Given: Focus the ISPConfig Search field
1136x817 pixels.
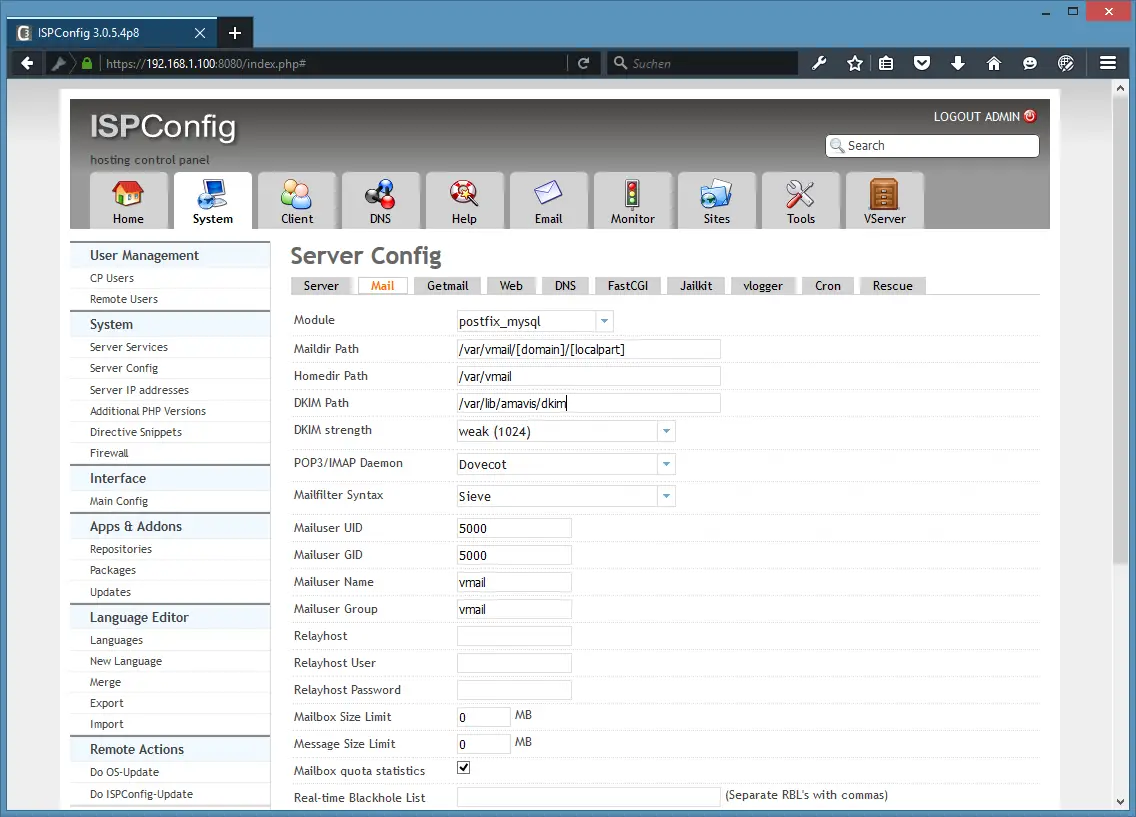Looking at the screenshot, I should (x=932, y=146).
